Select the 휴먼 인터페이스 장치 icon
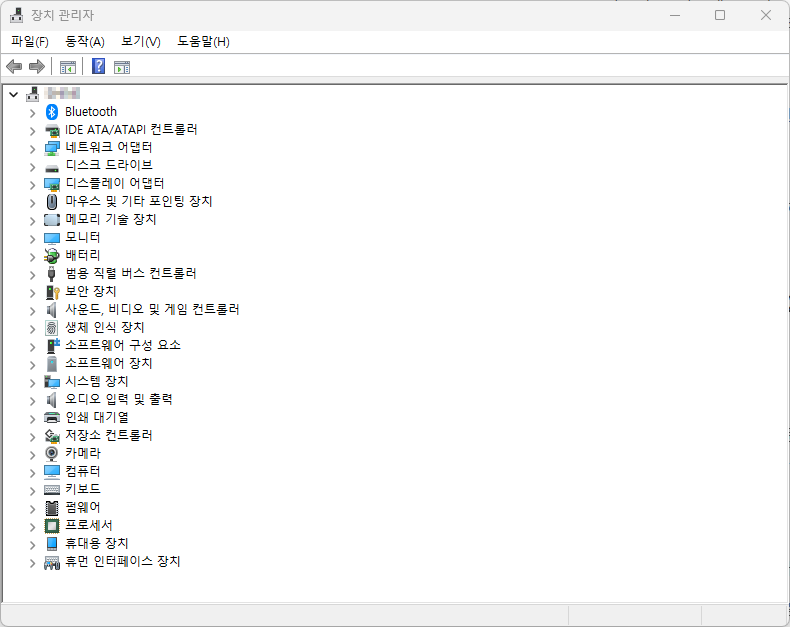Image resolution: width=790 pixels, height=627 pixels. click(x=51, y=562)
